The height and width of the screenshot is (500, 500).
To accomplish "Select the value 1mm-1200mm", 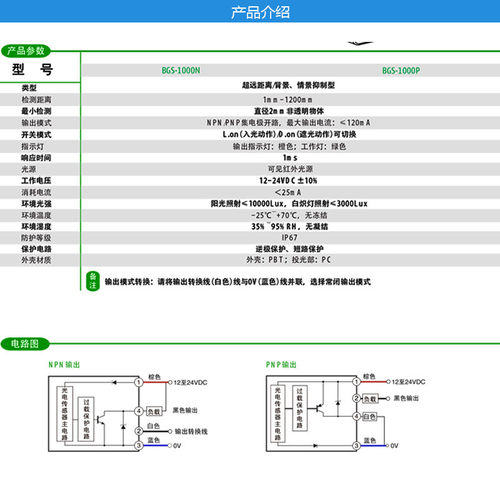I will (288, 100).
